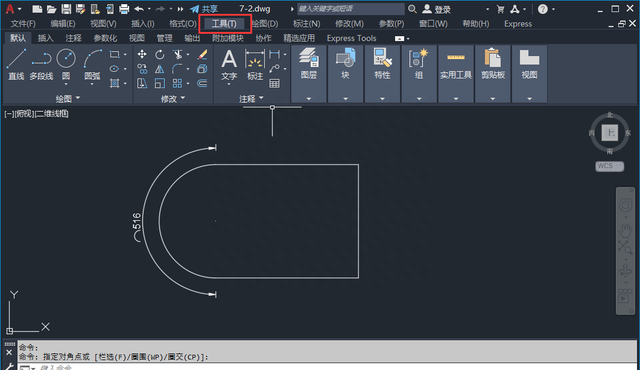This screenshot has width=640, height=370.
Task: Click the Table annotation icon
Action: click(x=275, y=84)
